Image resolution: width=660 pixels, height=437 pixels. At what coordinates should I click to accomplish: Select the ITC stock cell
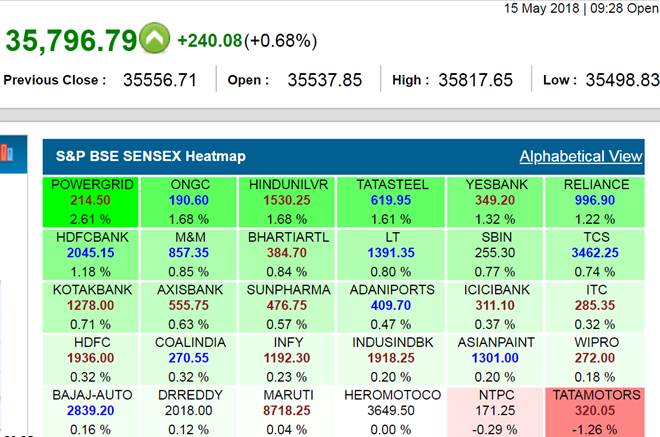coord(596,306)
